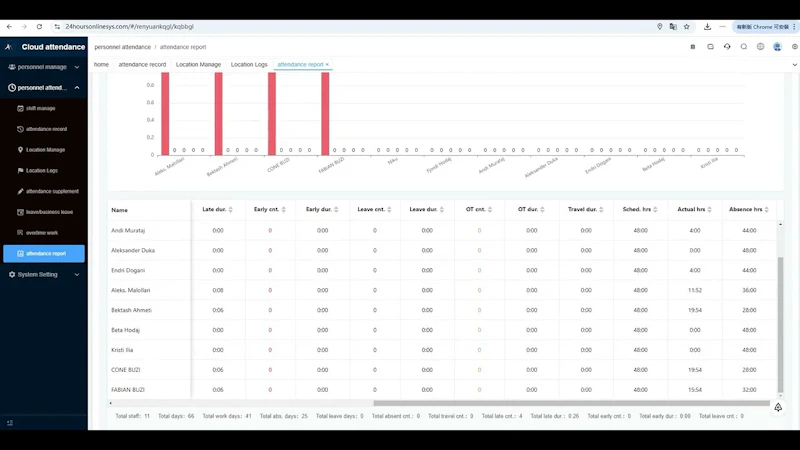Sort by Late dur. column

coord(231,210)
